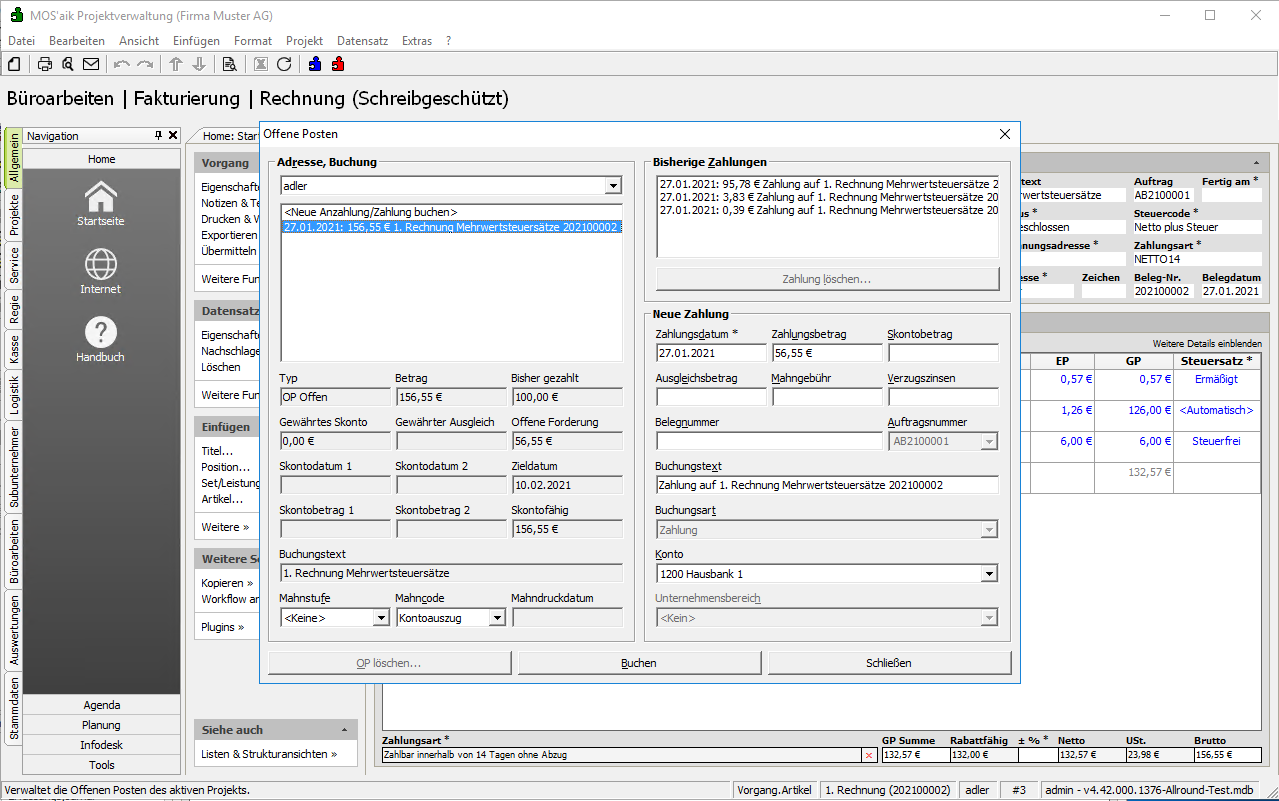Open the Konto dropdown for Hausbank

tap(989, 574)
